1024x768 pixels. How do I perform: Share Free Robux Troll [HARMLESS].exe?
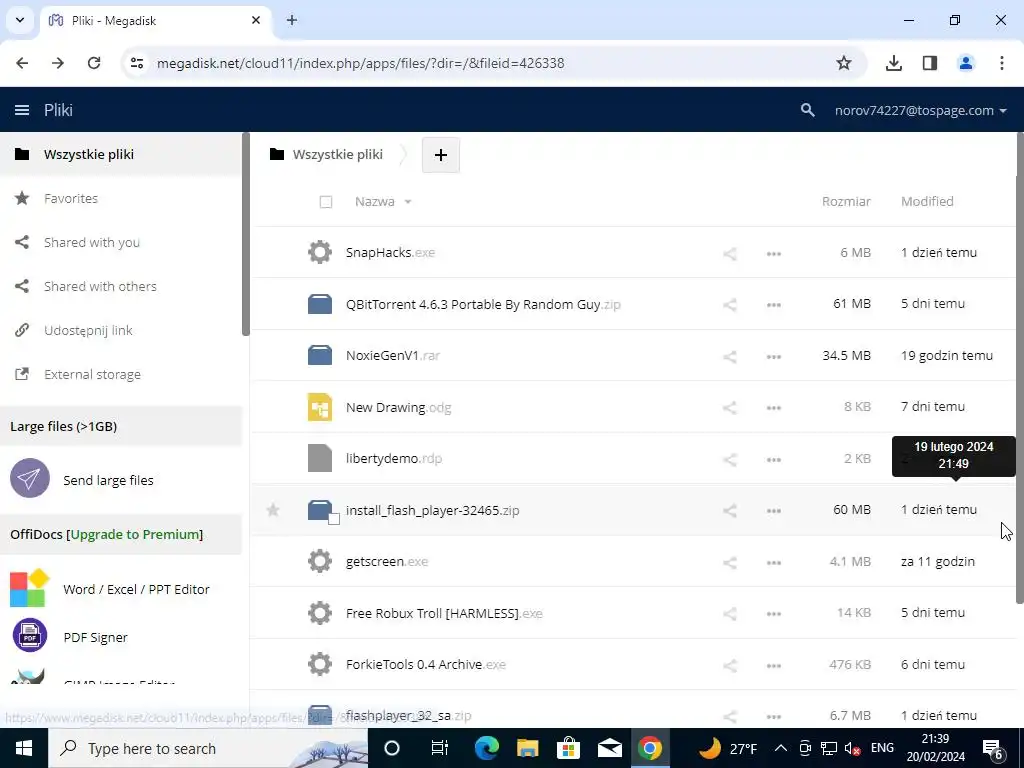729,614
